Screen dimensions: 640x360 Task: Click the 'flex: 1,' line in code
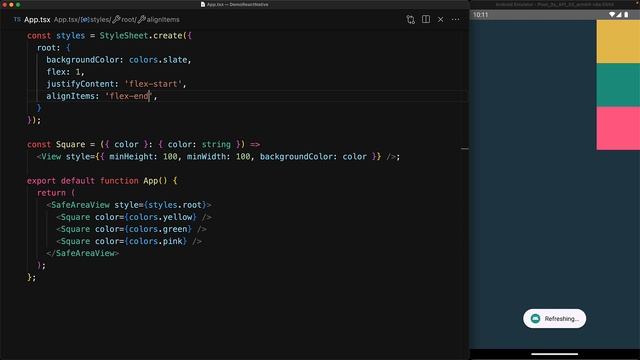[65, 72]
